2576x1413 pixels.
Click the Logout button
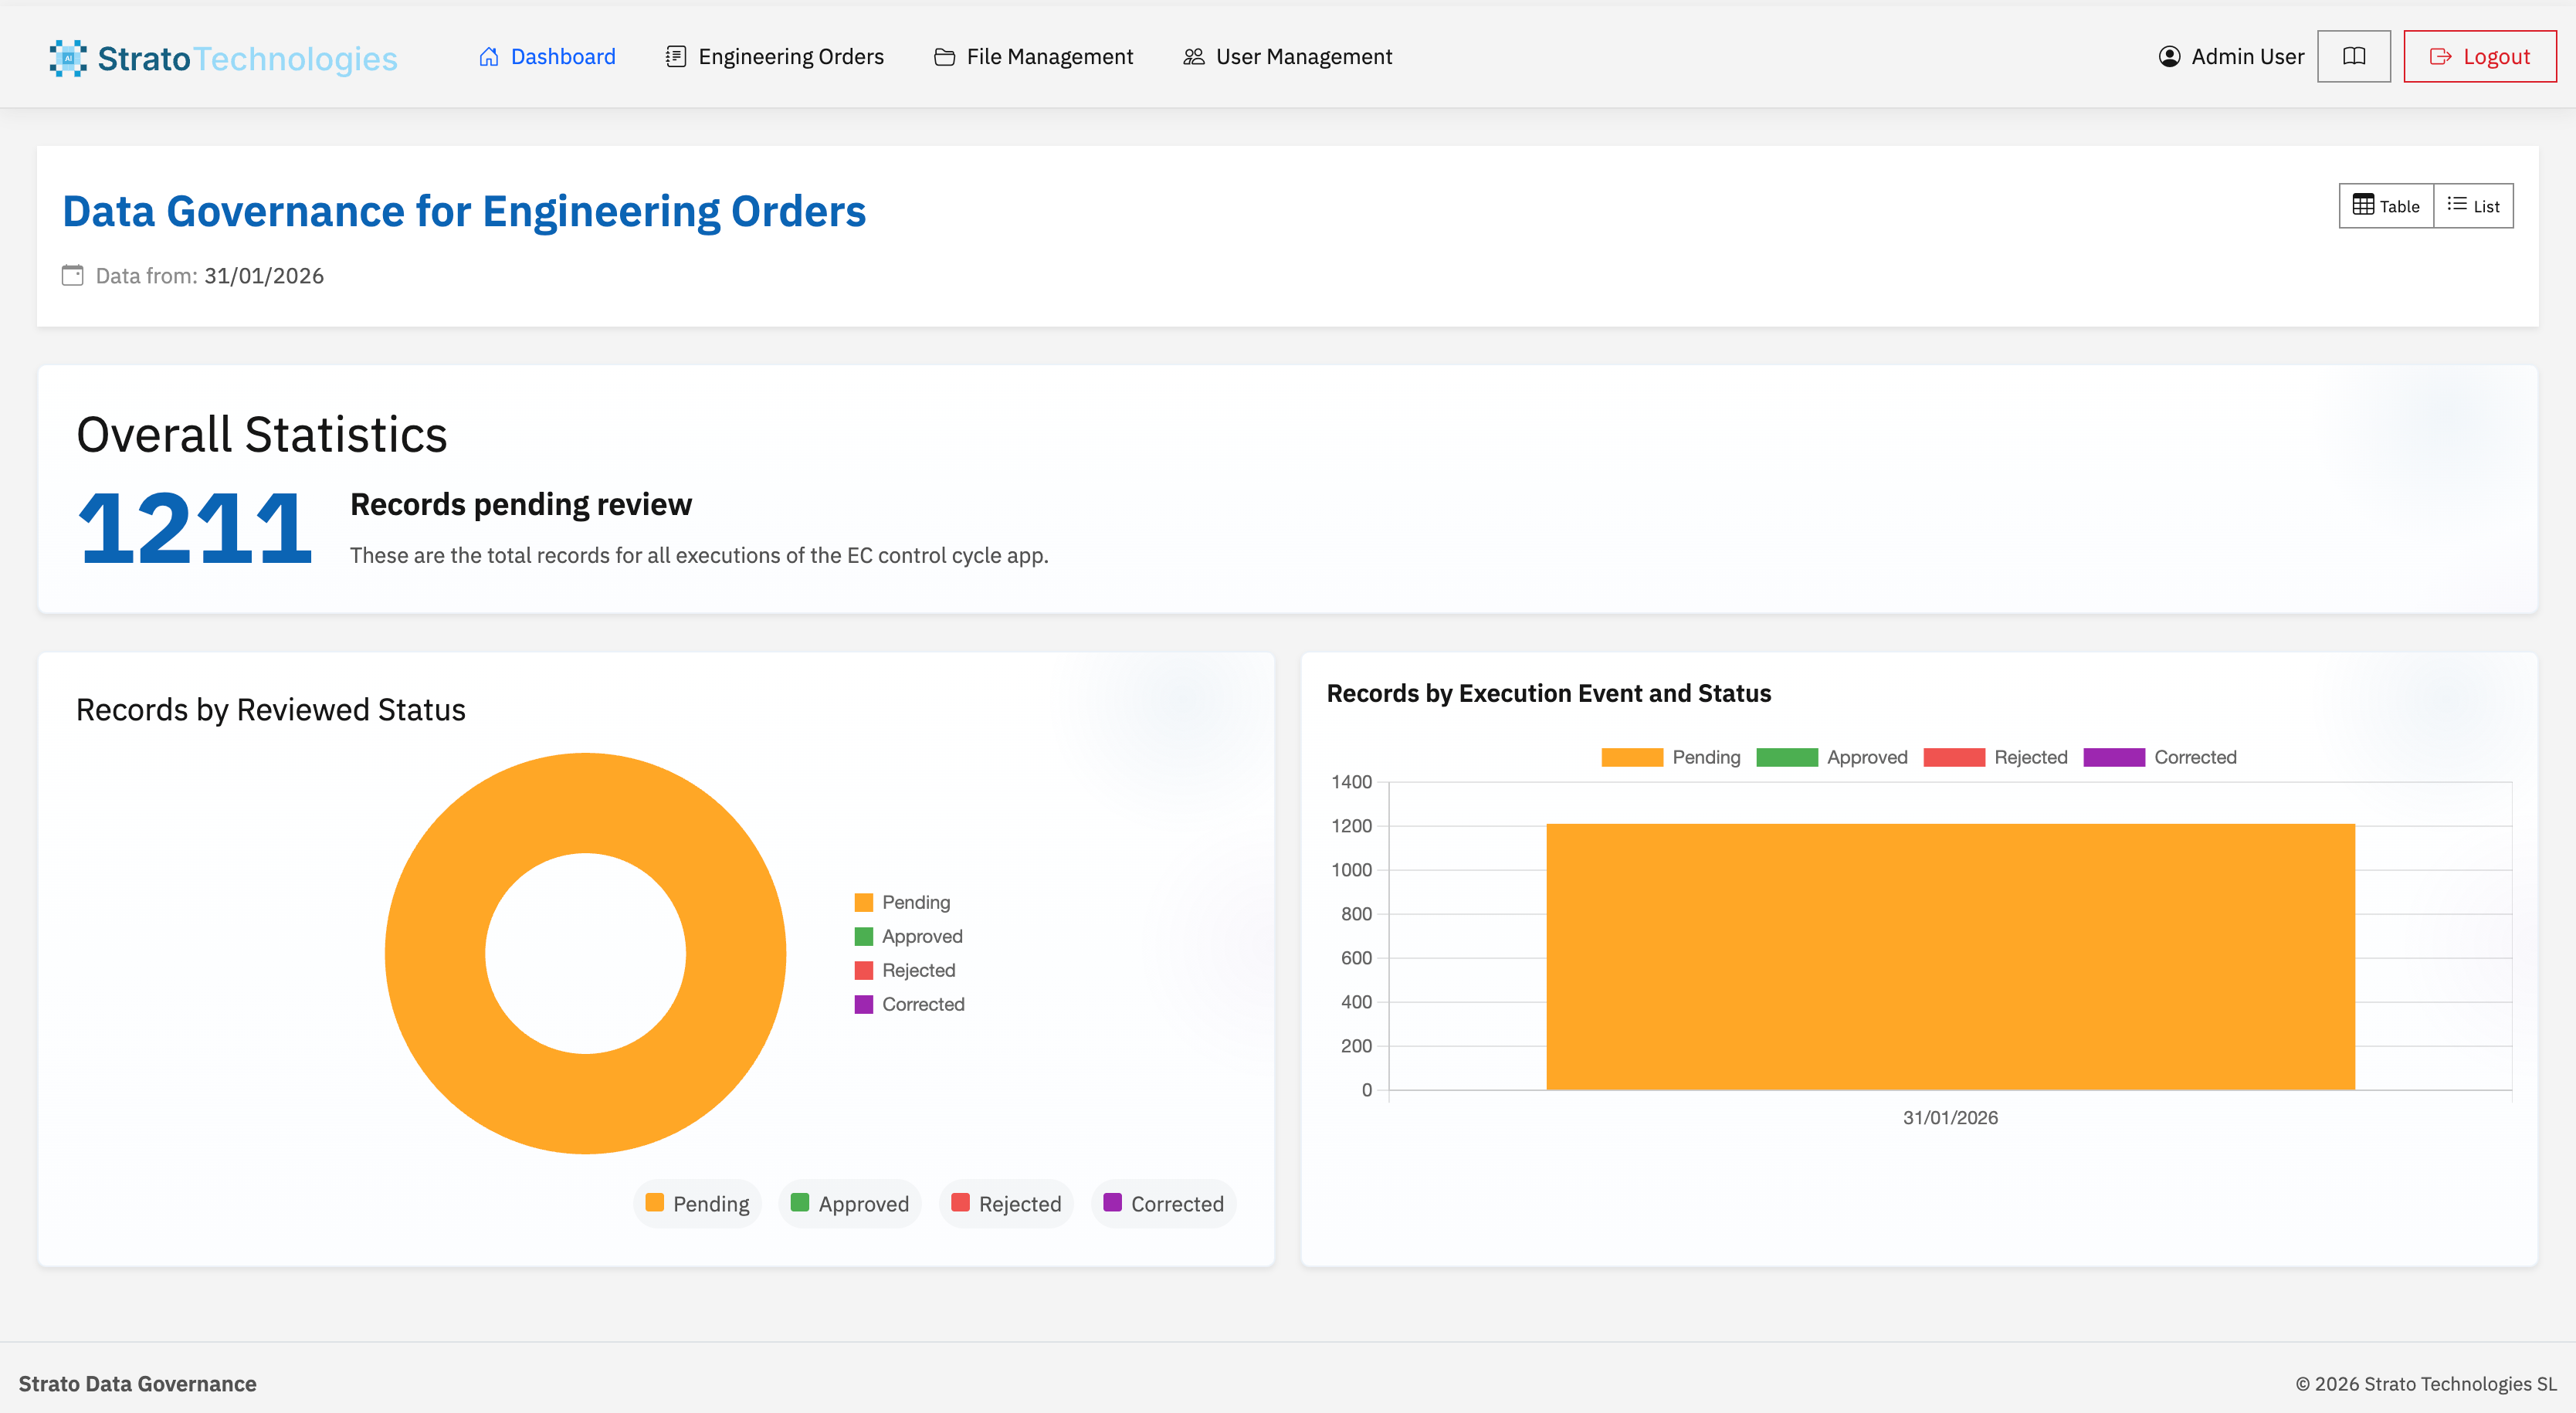(x=2479, y=56)
